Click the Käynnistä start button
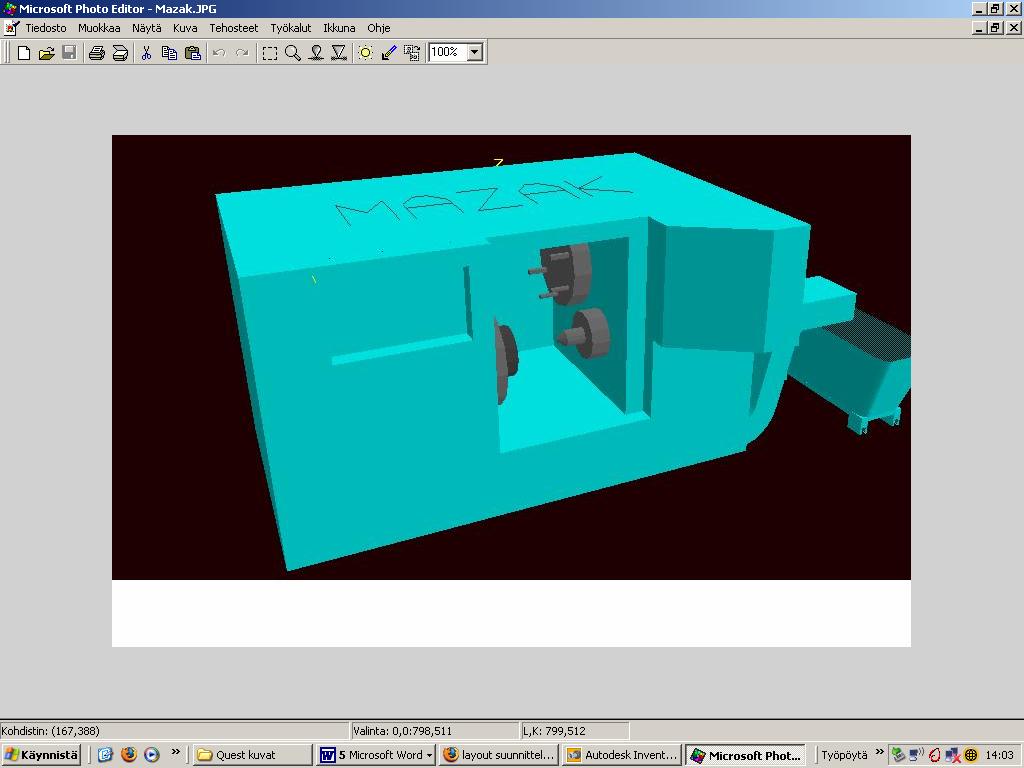The height and width of the screenshot is (768, 1024). coord(42,755)
